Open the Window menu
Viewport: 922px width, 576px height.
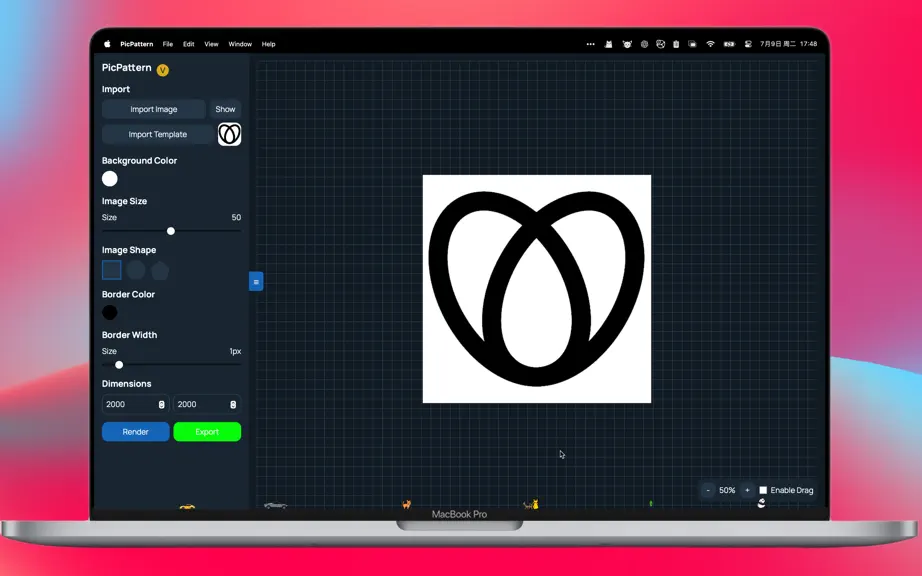coord(240,44)
